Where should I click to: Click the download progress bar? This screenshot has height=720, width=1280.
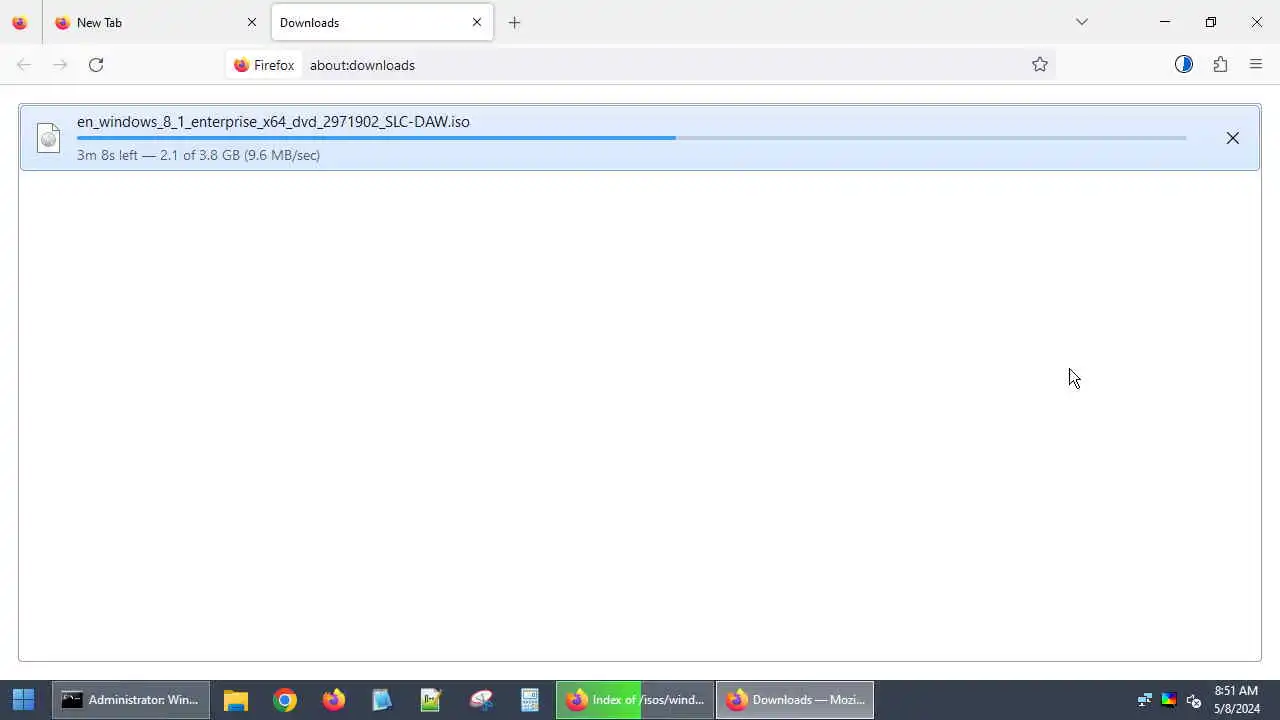631,138
